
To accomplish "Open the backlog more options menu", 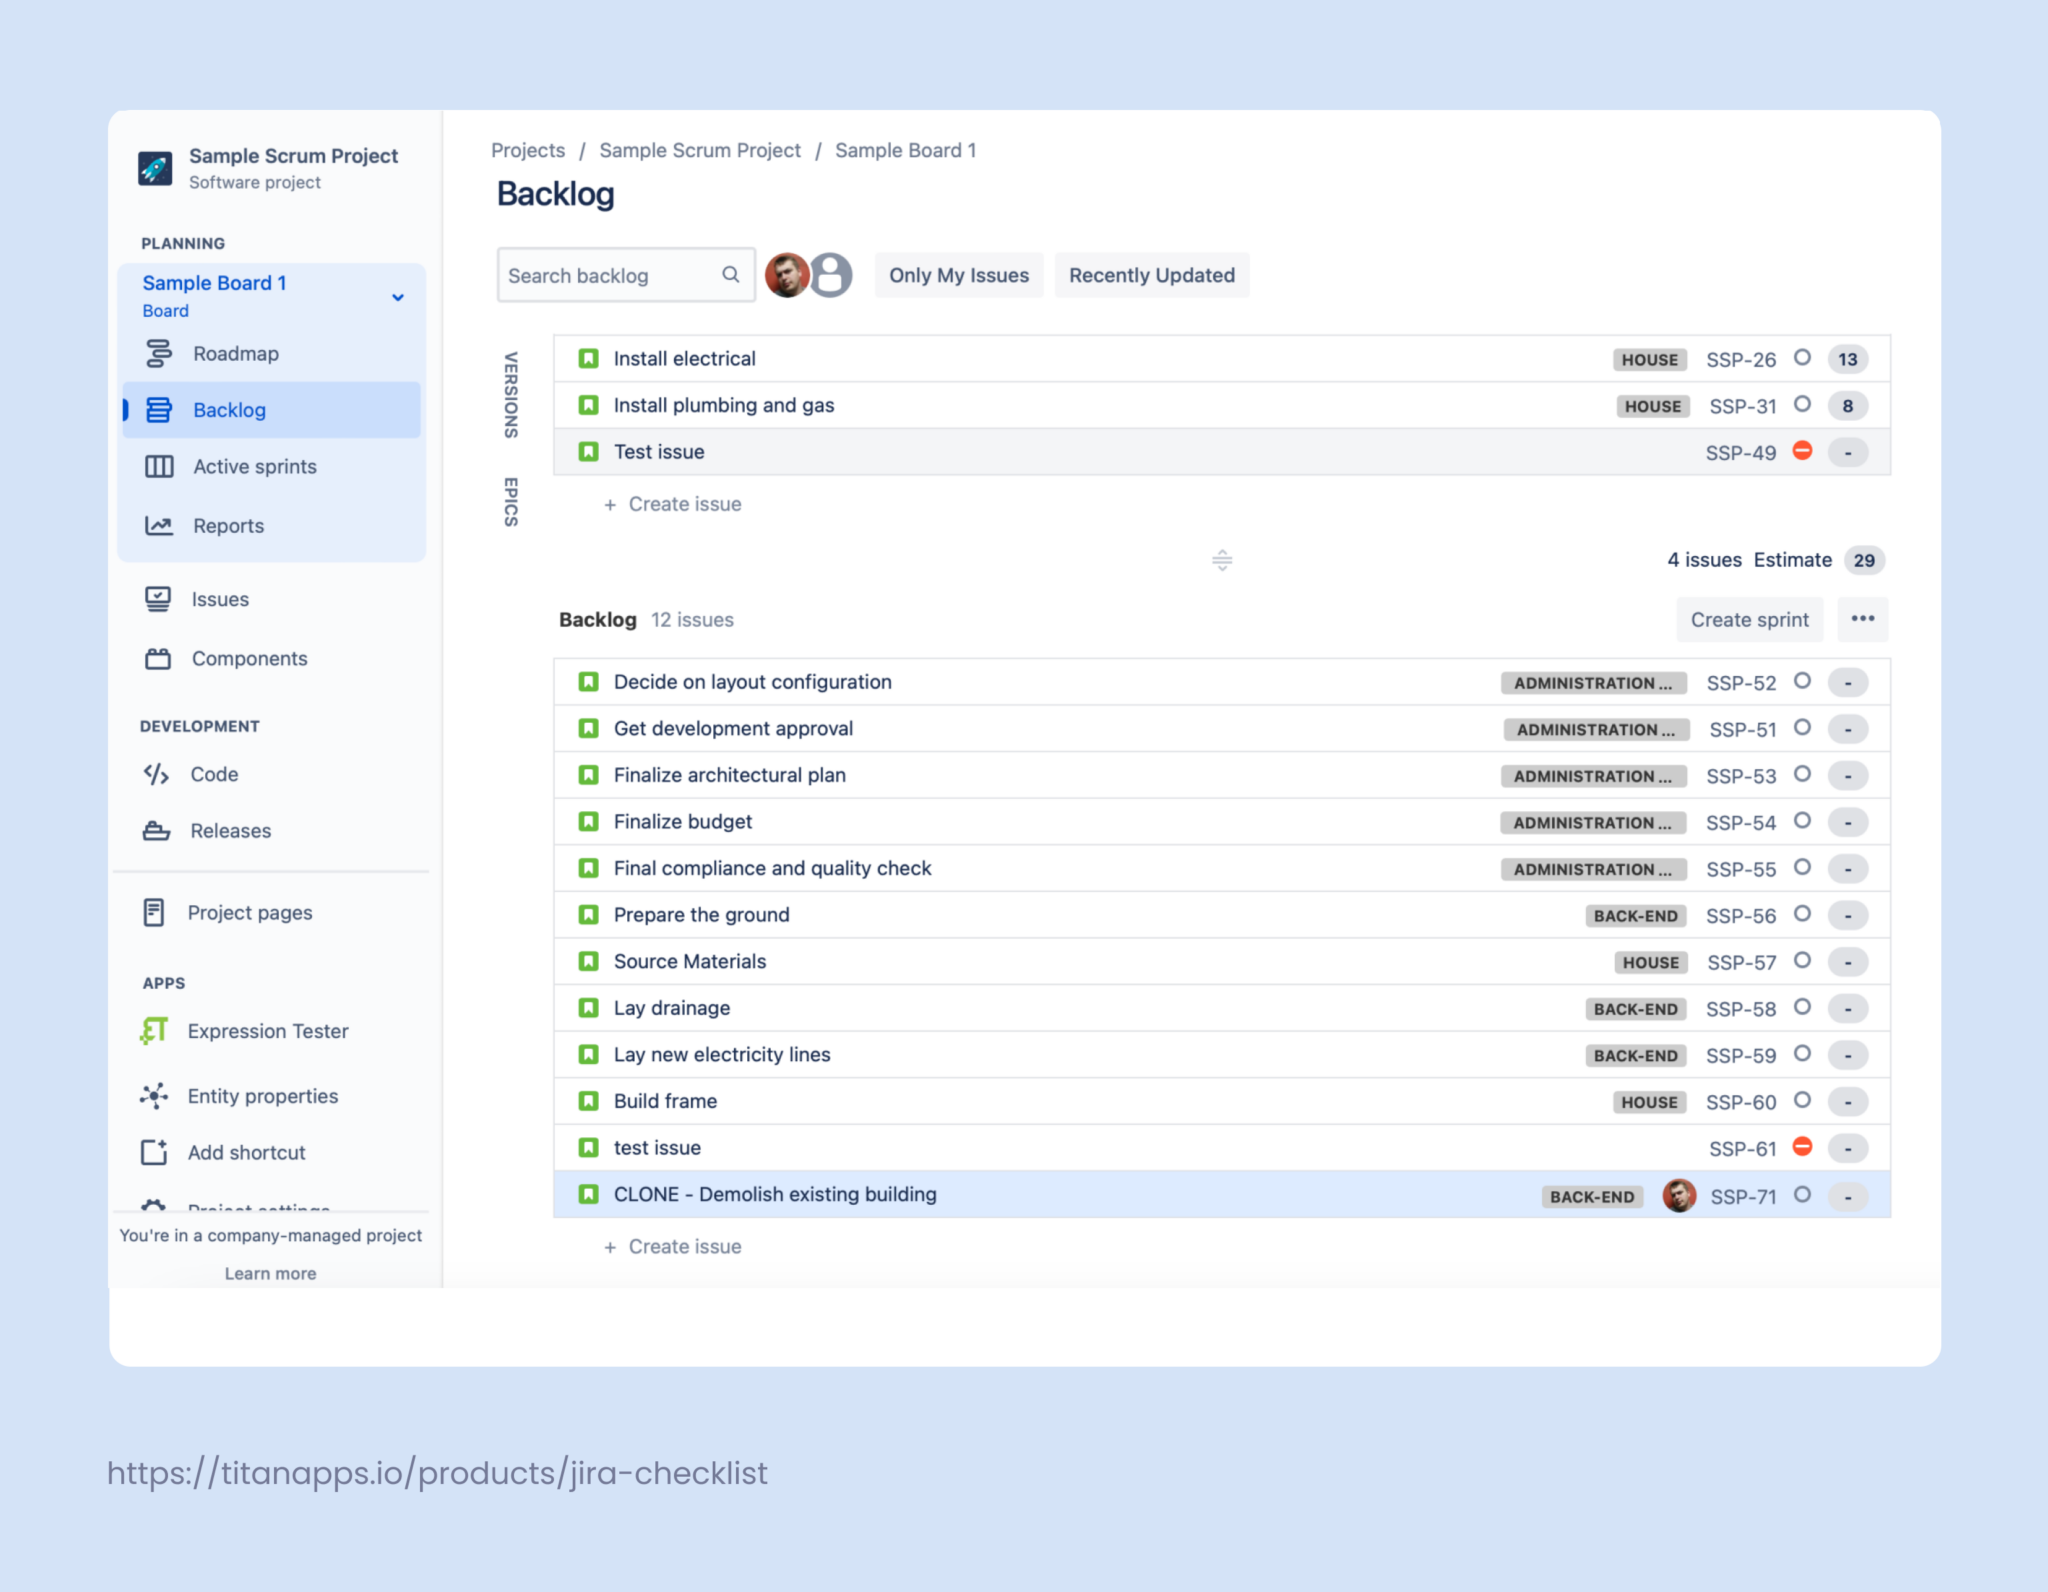I will click(1862, 619).
